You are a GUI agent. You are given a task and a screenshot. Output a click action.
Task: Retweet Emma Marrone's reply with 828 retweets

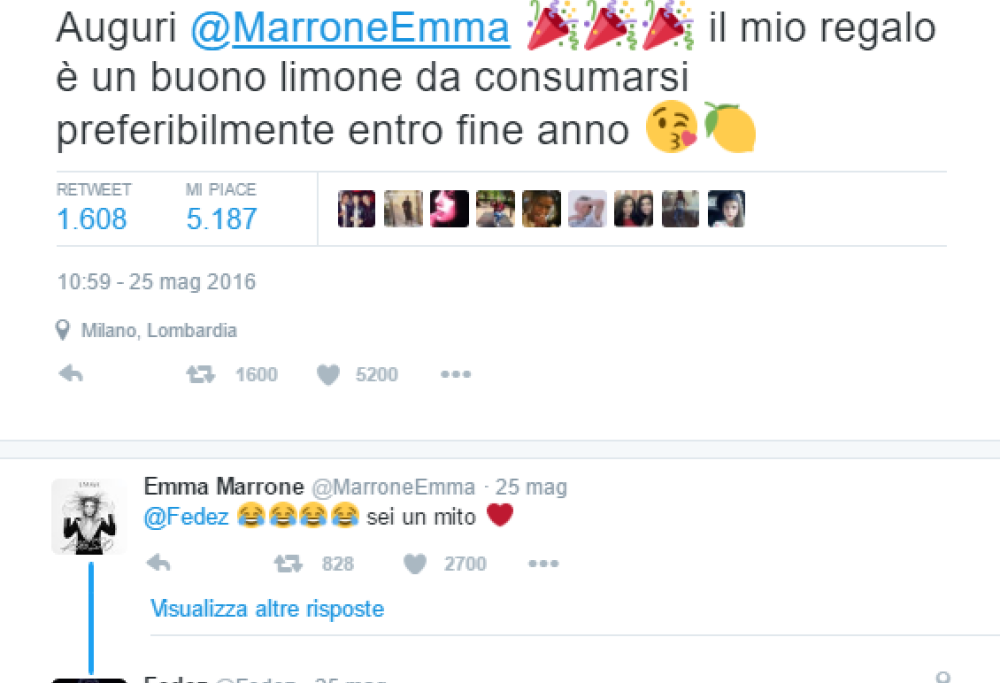288,564
